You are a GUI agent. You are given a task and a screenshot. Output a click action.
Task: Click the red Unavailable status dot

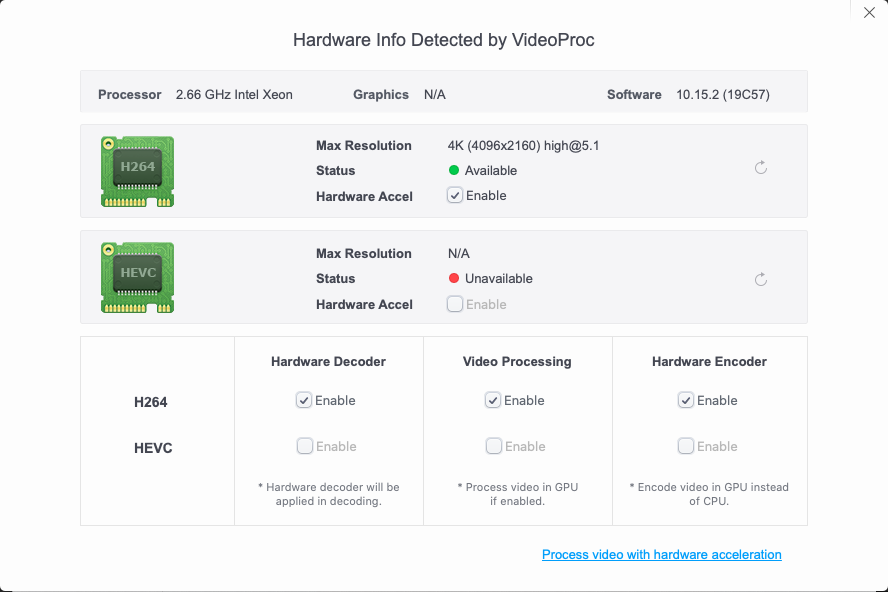(454, 279)
